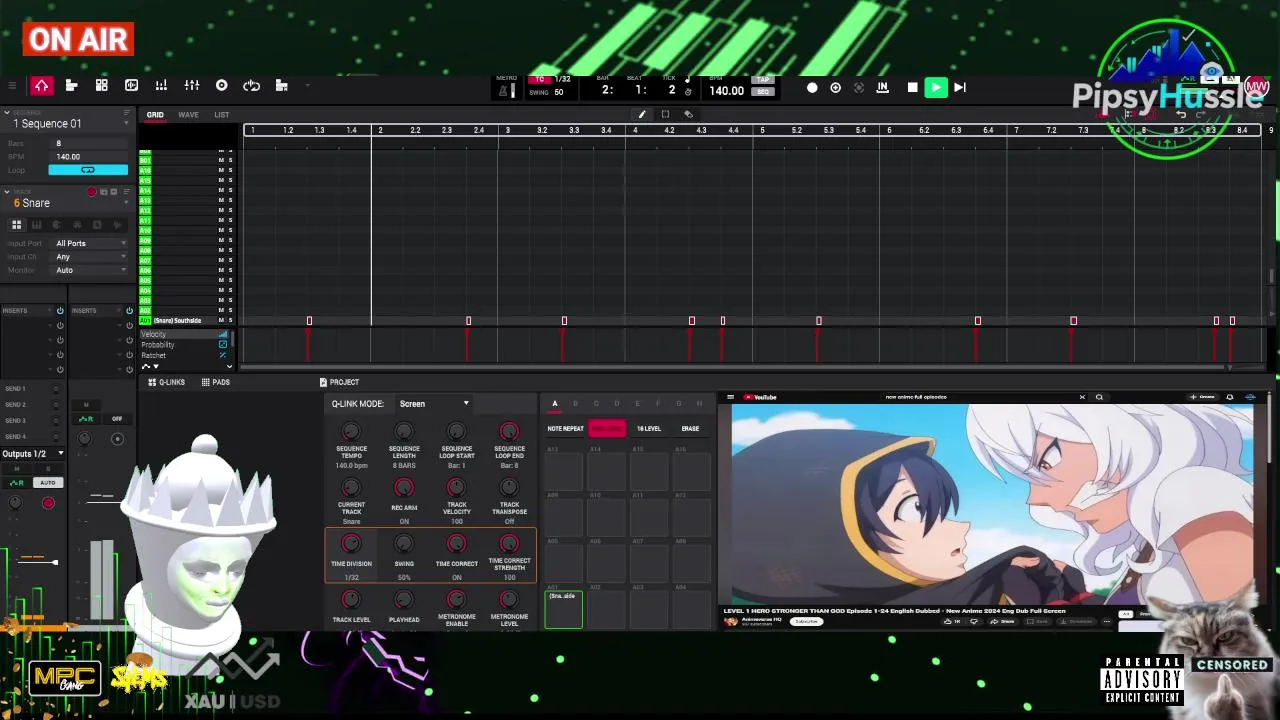This screenshot has height=720, width=1280.
Task: Open the Monitor Auto dropdown
Action: pyautogui.click(x=91, y=271)
